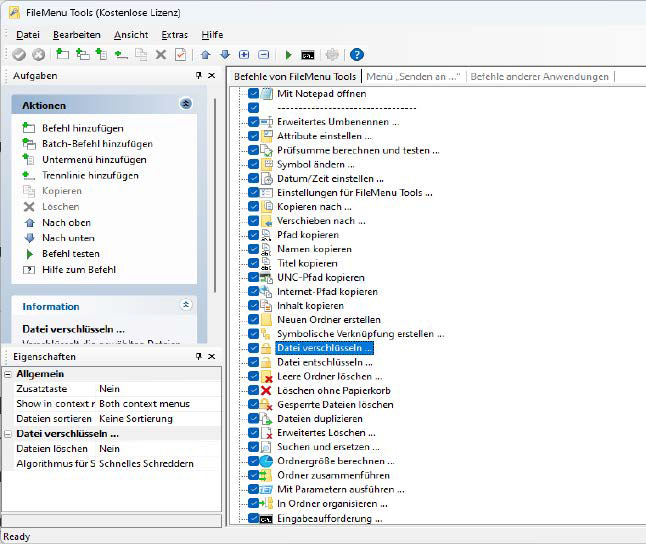Click the Delete X toolbar icon
646x544 pixels.
coord(161,54)
